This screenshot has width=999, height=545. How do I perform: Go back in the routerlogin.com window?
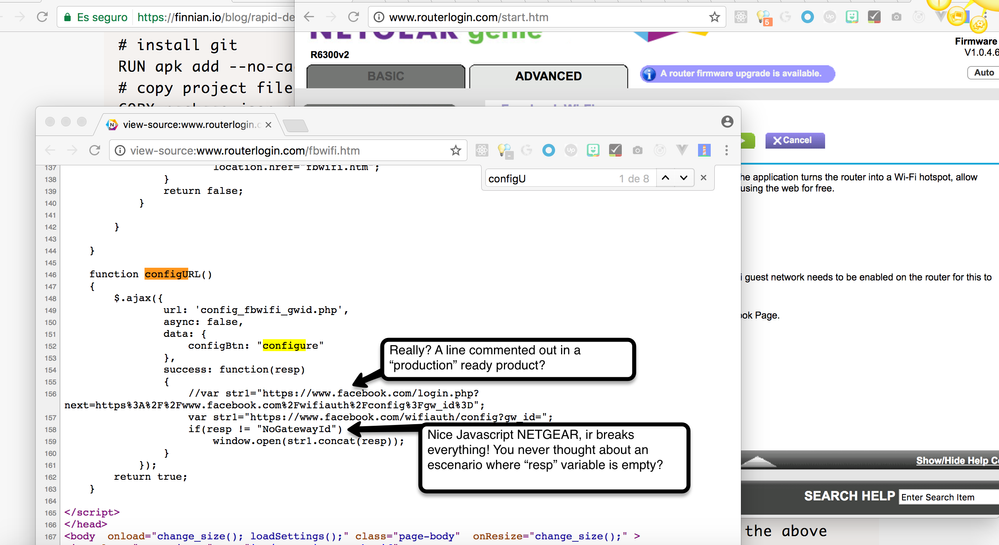pos(309,17)
